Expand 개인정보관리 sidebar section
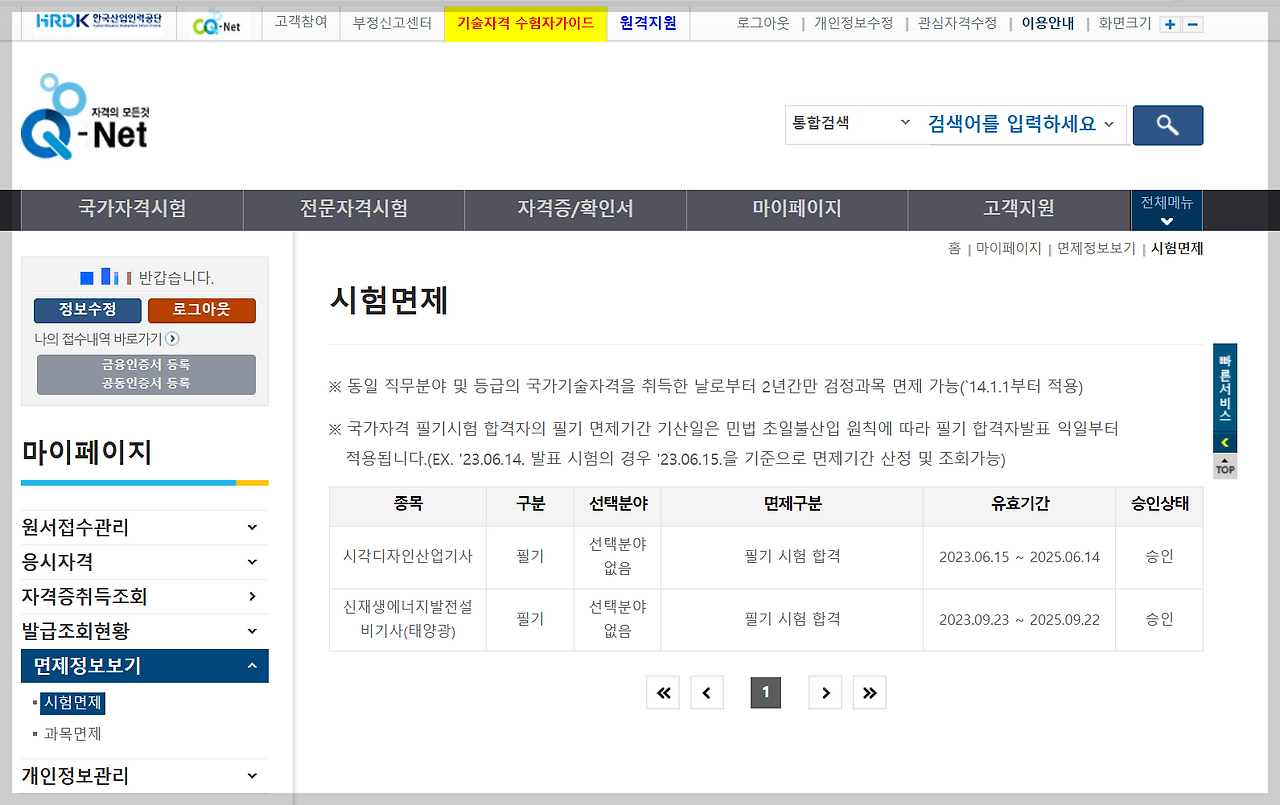1280x805 pixels. (145, 775)
